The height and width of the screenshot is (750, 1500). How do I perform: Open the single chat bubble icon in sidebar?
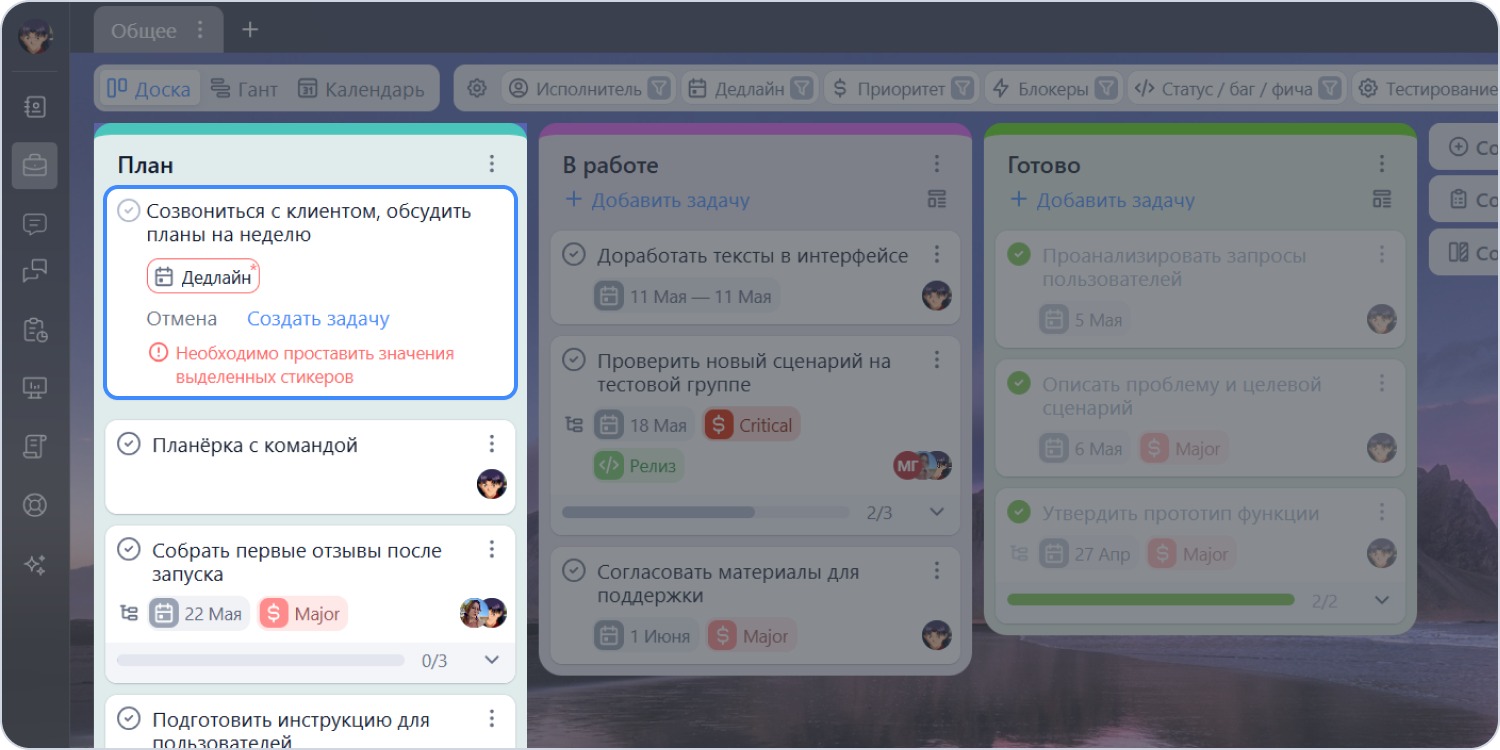pyautogui.click(x=35, y=224)
